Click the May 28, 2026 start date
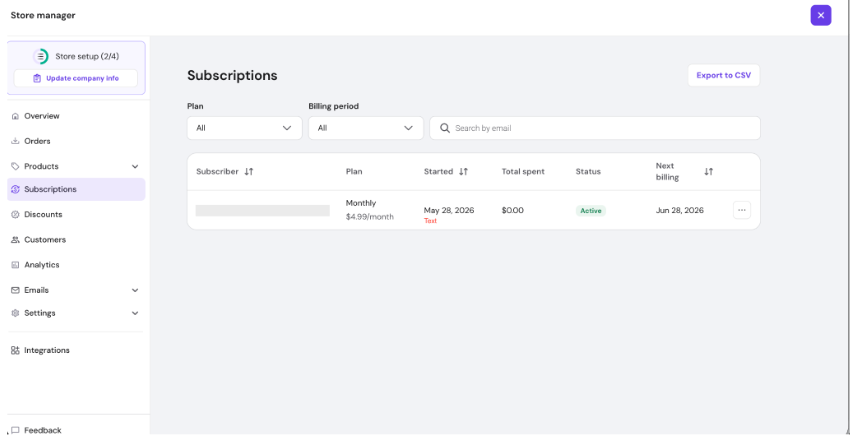Image resolution: width=850 pixels, height=440 pixels. coord(449,210)
